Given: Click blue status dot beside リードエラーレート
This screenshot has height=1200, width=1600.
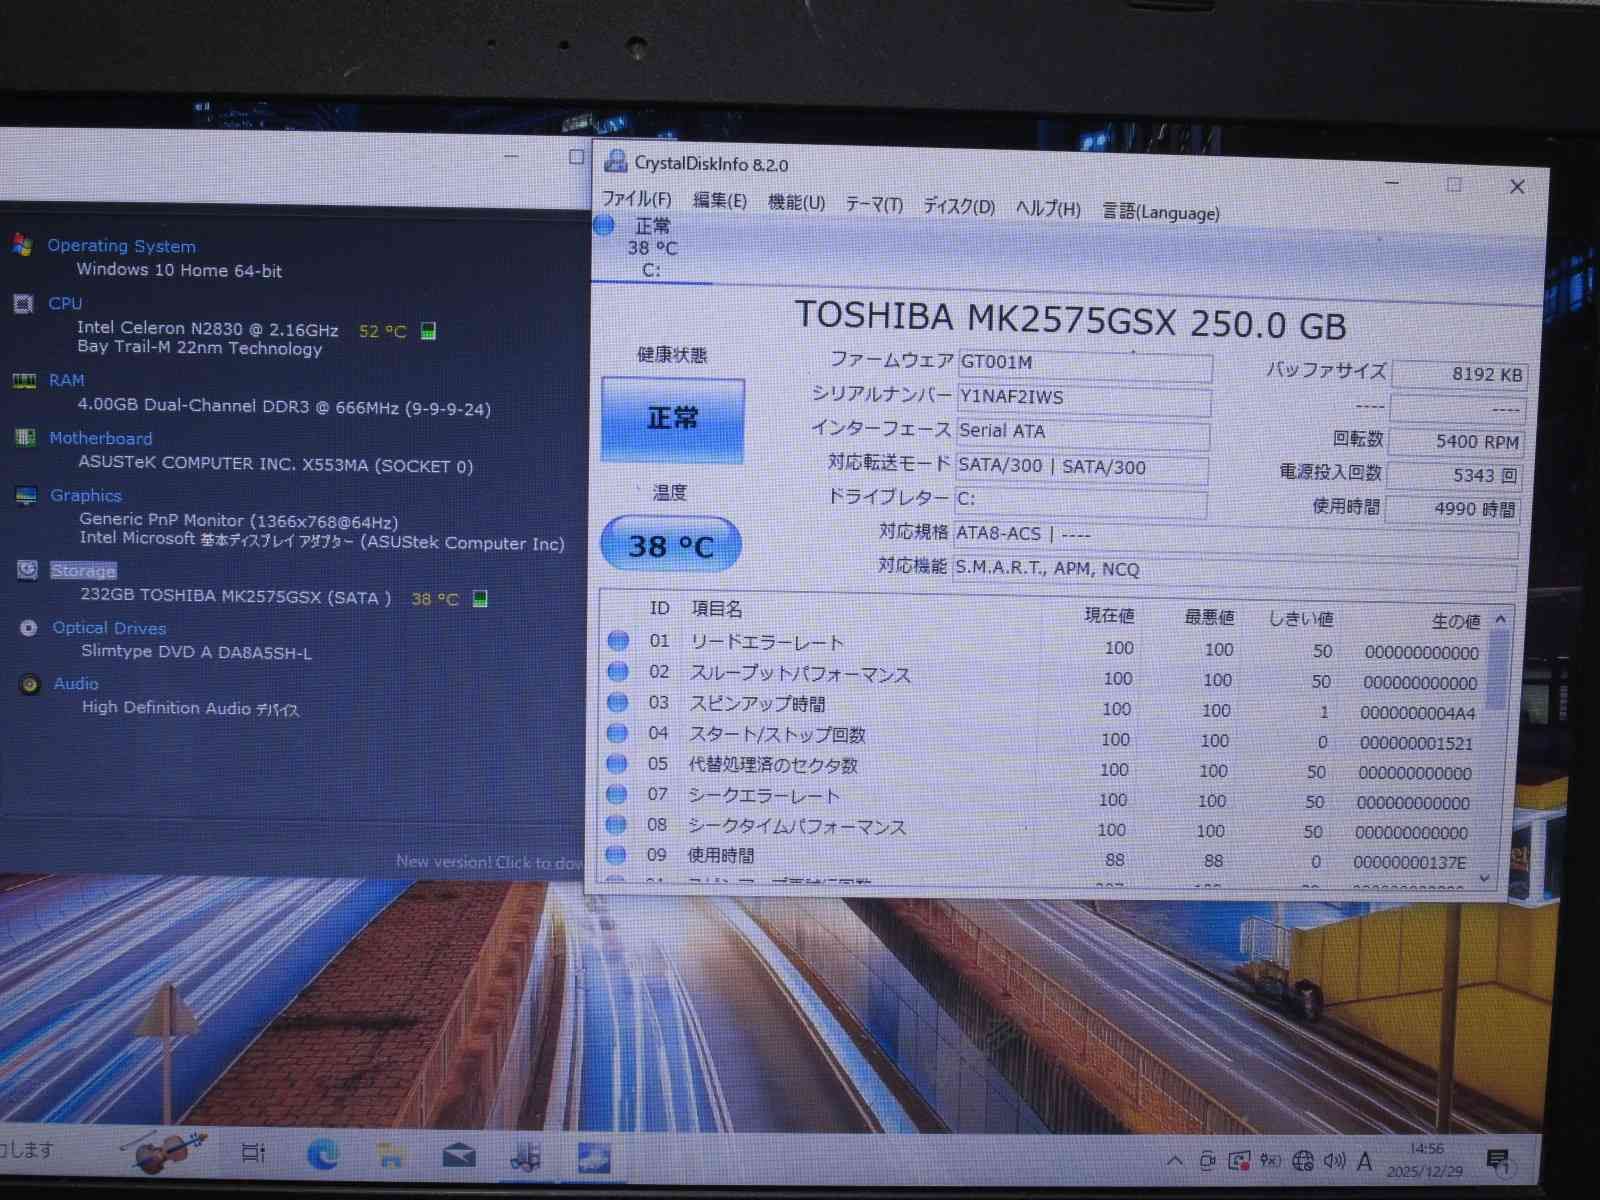Looking at the screenshot, I should (x=617, y=640).
